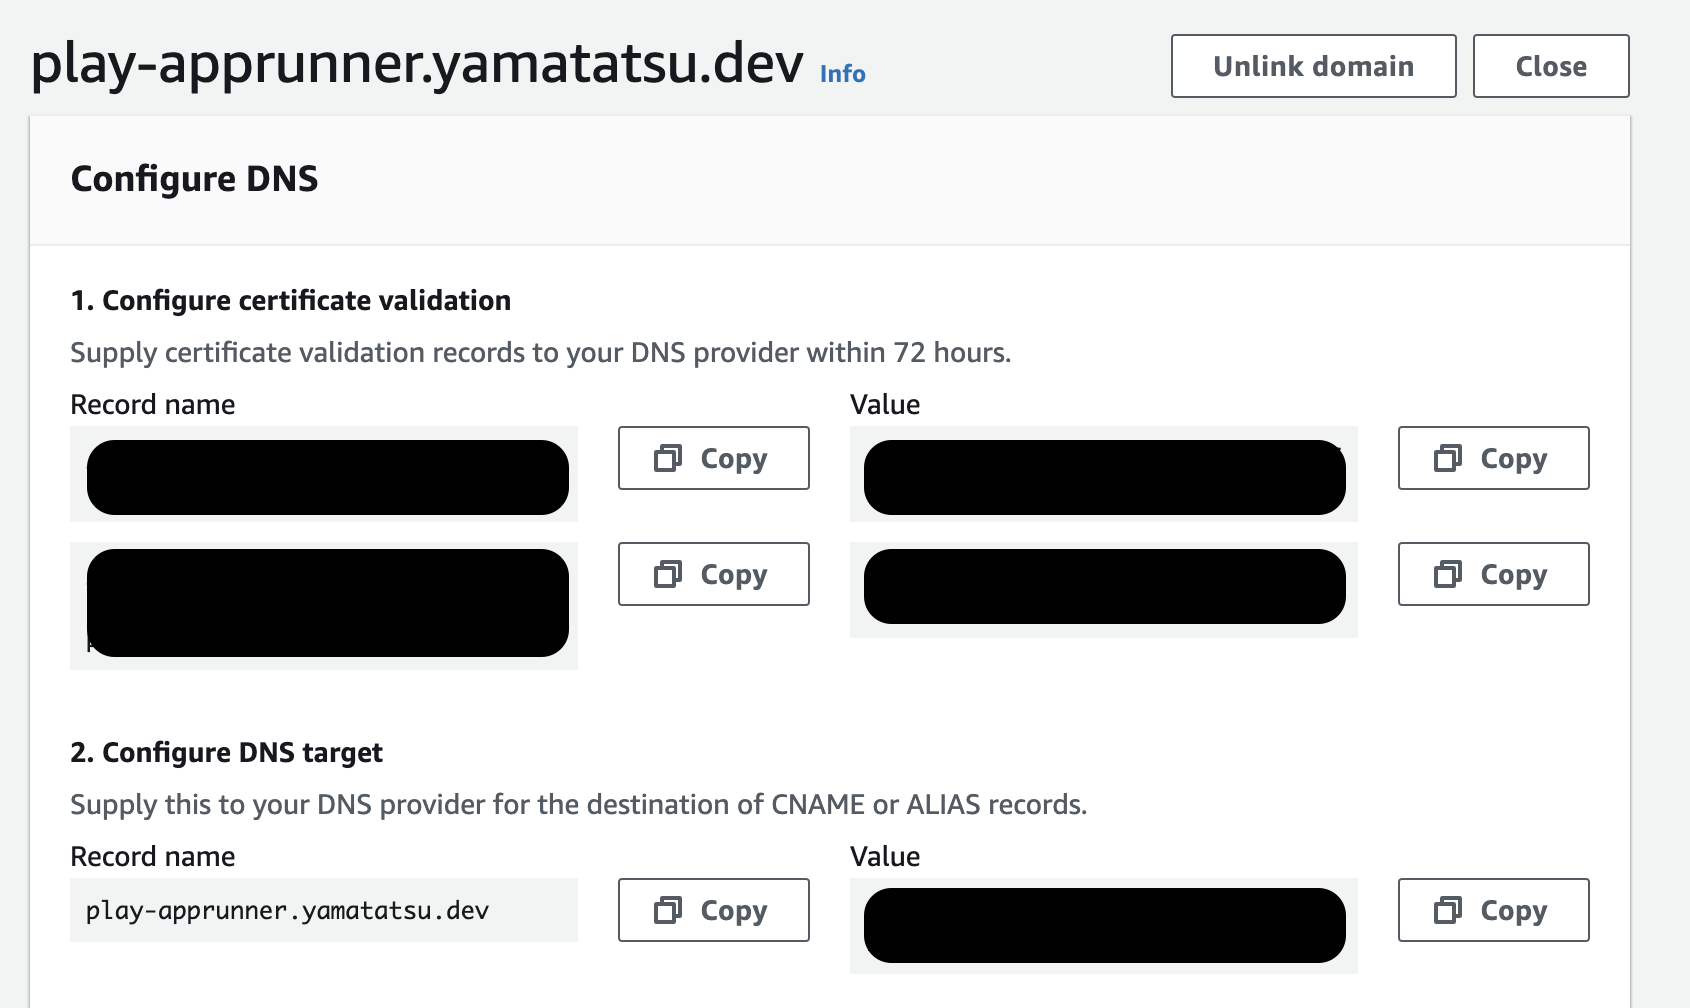Viewport: 1690px width, 1008px height.
Task: Copy the DNS target value
Action: click(x=1492, y=910)
